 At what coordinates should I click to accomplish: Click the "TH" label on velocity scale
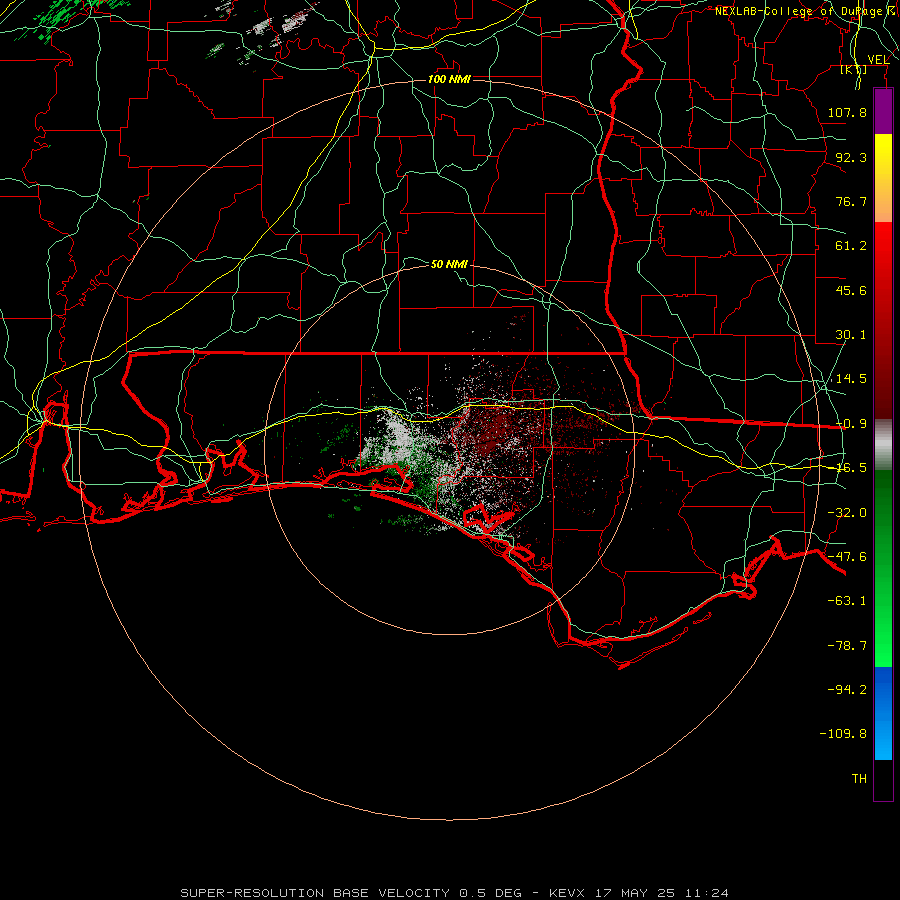point(859,779)
